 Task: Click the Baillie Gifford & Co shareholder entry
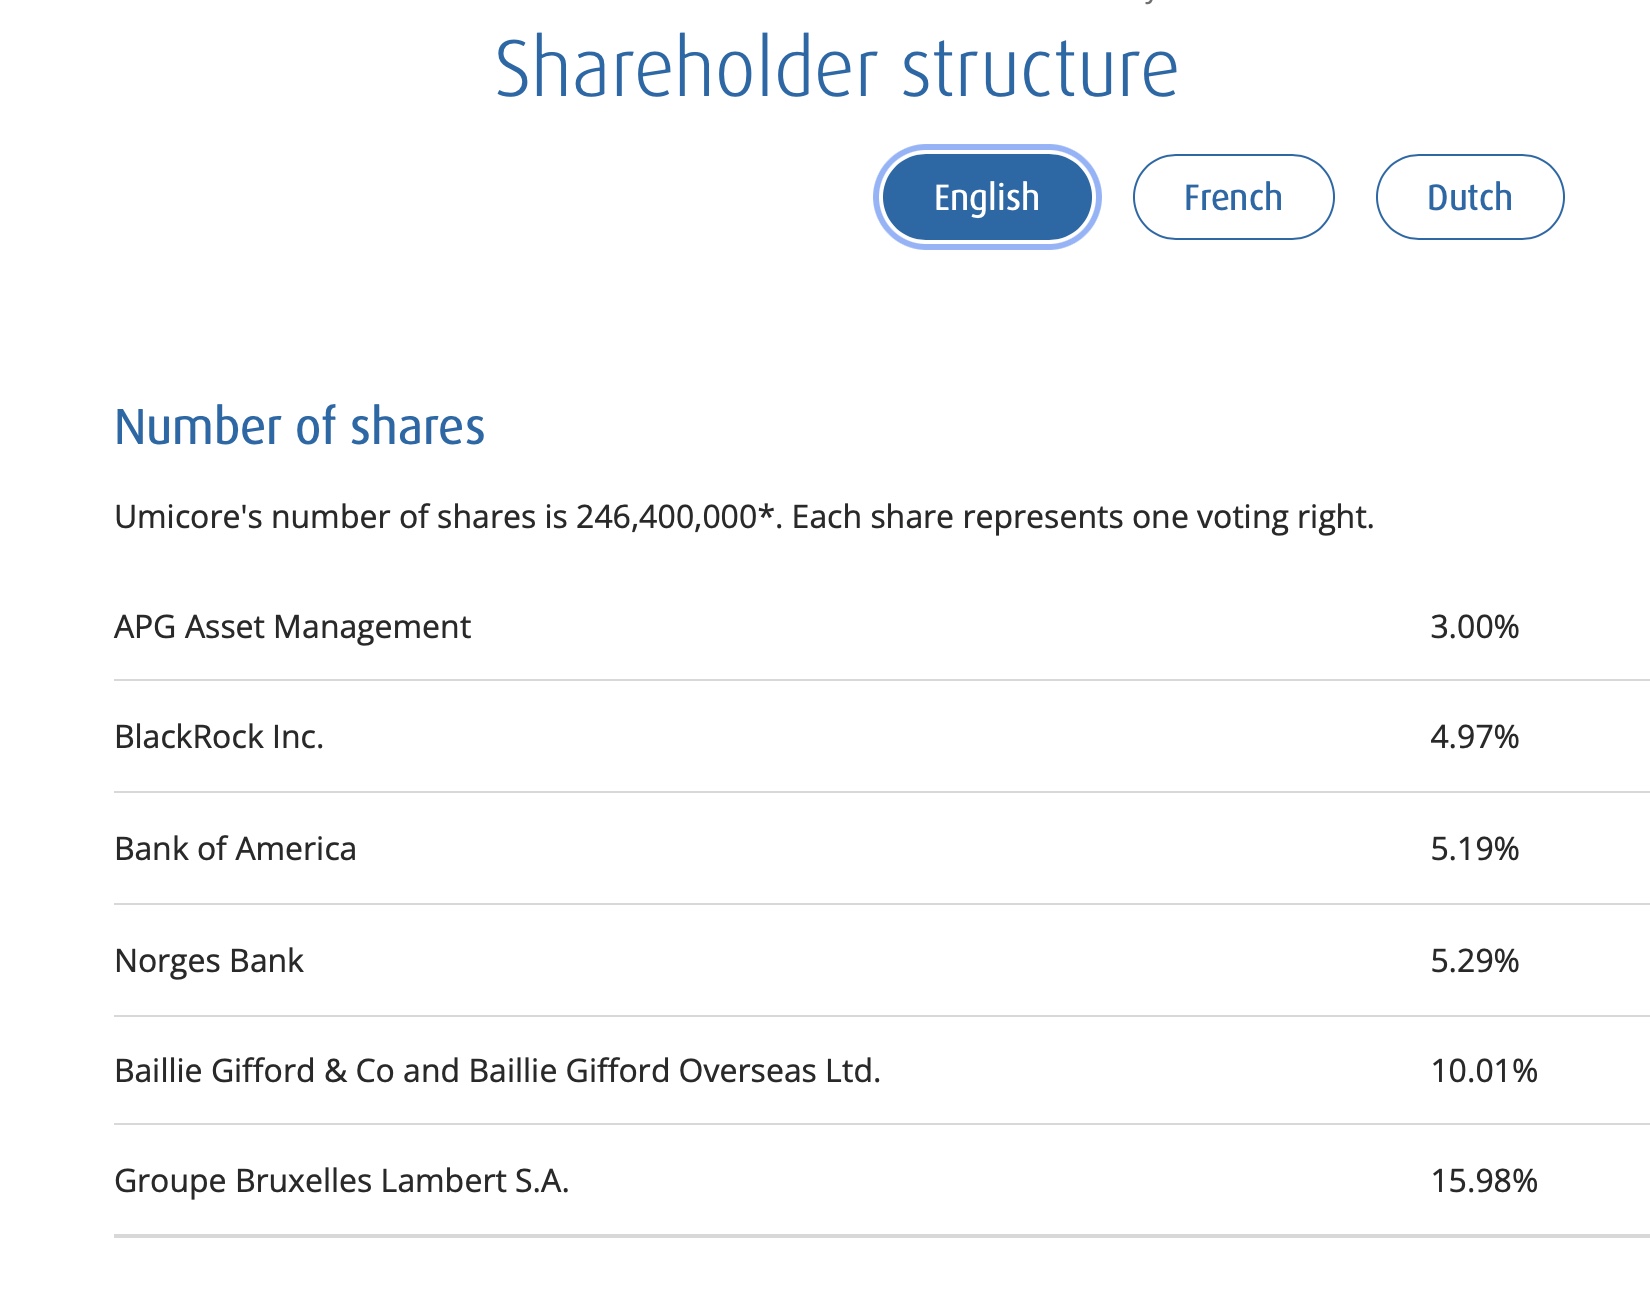pyautogui.click(x=497, y=1071)
